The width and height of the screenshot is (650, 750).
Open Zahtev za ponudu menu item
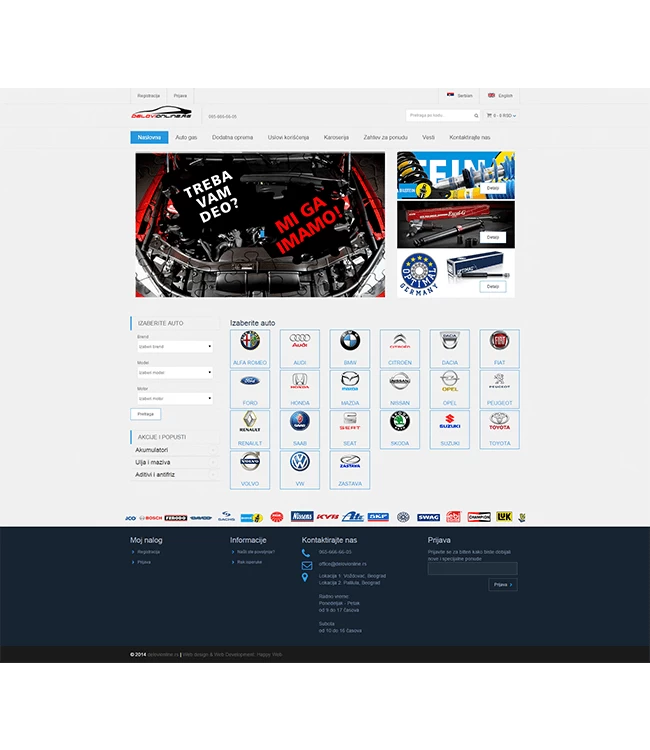pos(386,137)
